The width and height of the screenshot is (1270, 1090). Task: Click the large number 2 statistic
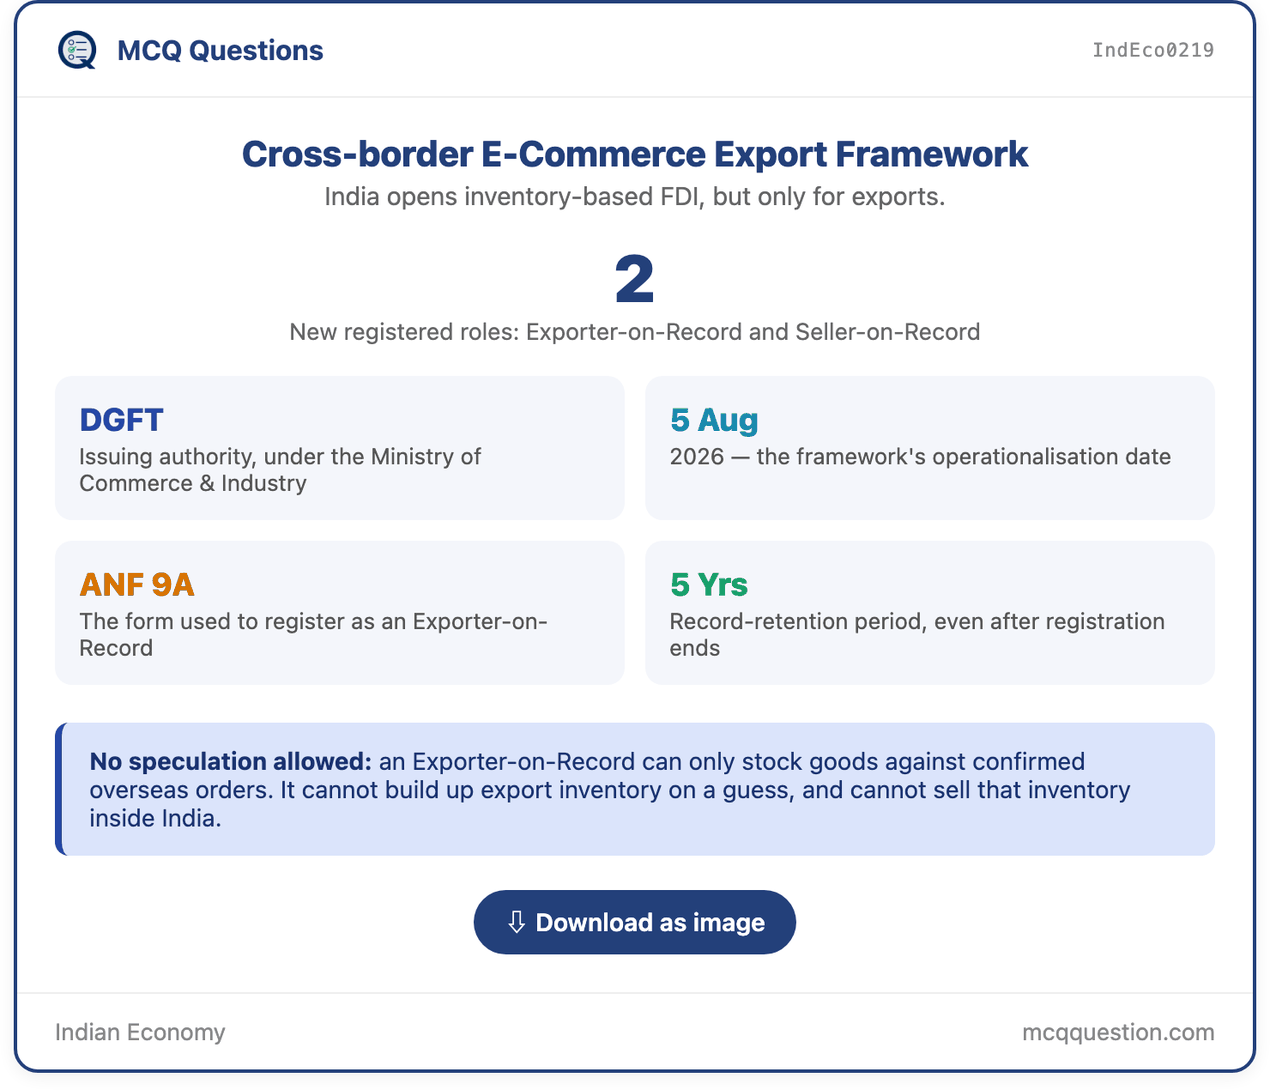tap(635, 279)
